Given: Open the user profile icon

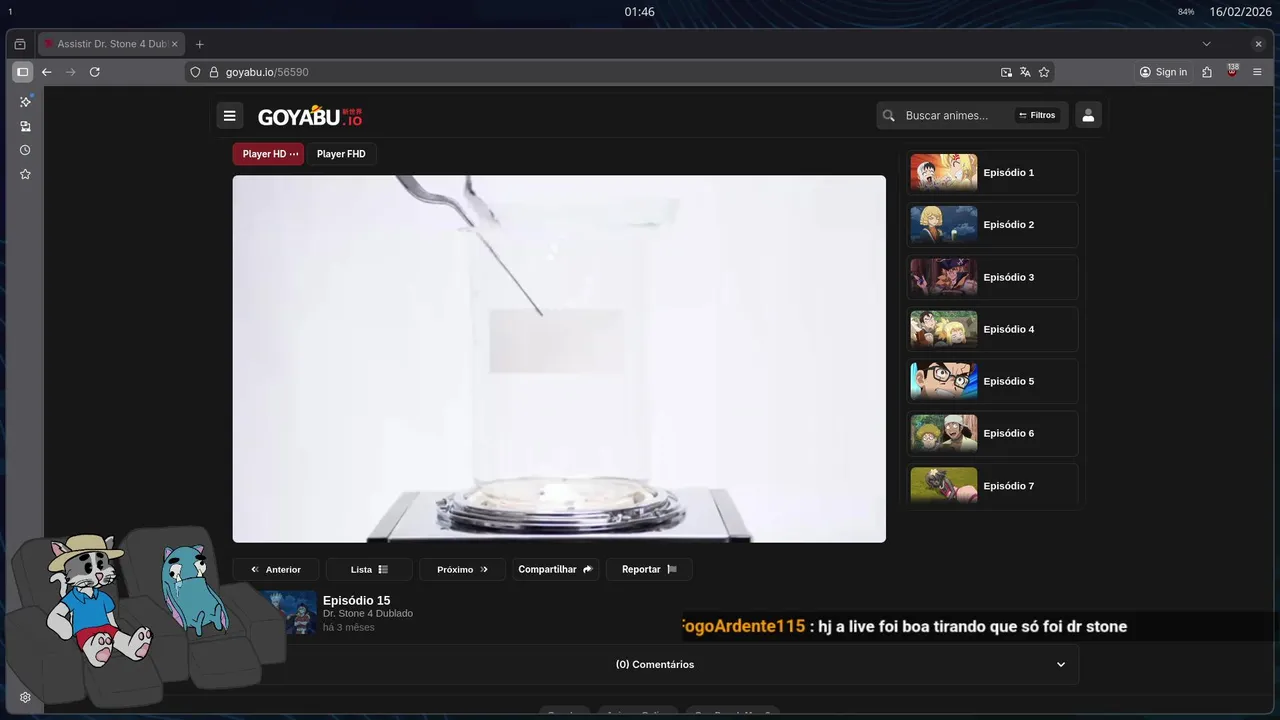Looking at the screenshot, I should click(1088, 115).
